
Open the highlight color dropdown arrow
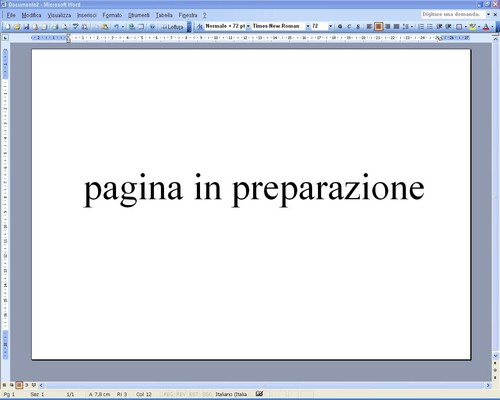479,26
